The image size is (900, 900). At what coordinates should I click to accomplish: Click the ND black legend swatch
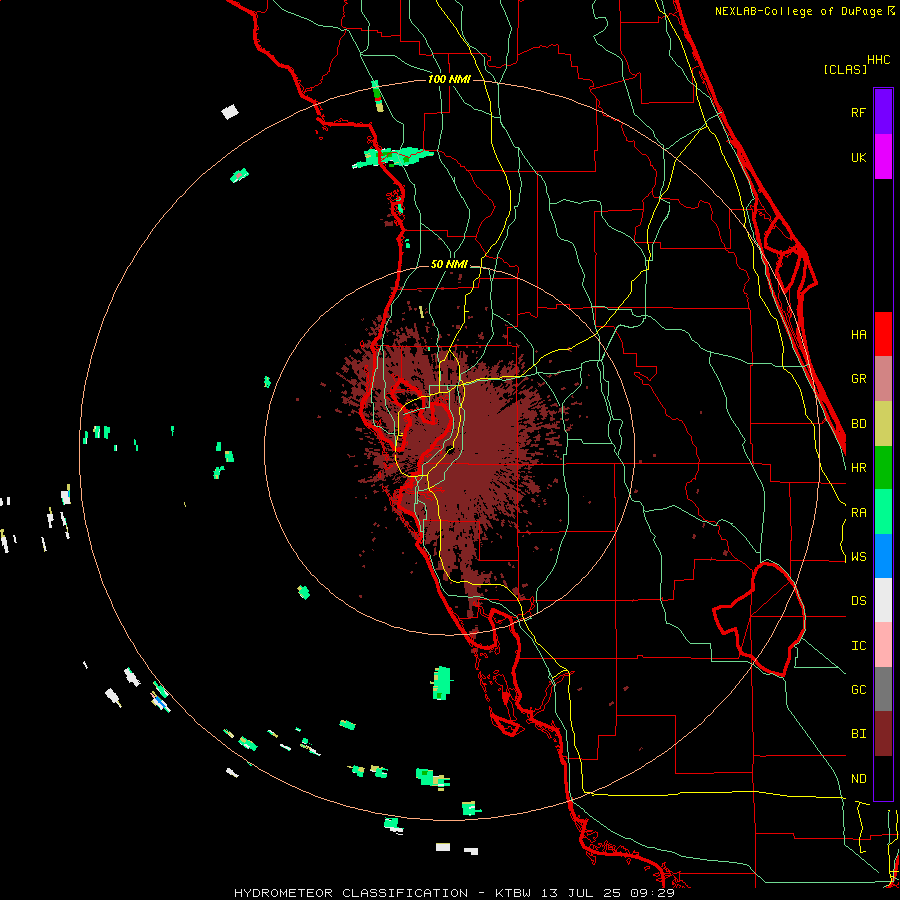[883, 778]
